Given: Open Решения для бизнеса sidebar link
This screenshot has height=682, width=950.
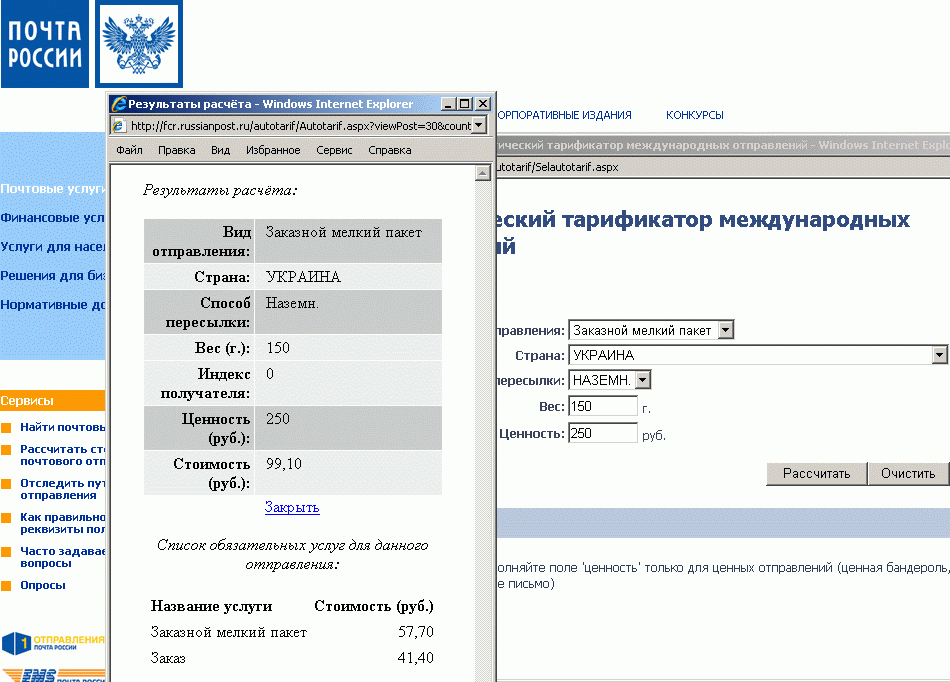Looking at the screenshot, I should pos(53,276).
